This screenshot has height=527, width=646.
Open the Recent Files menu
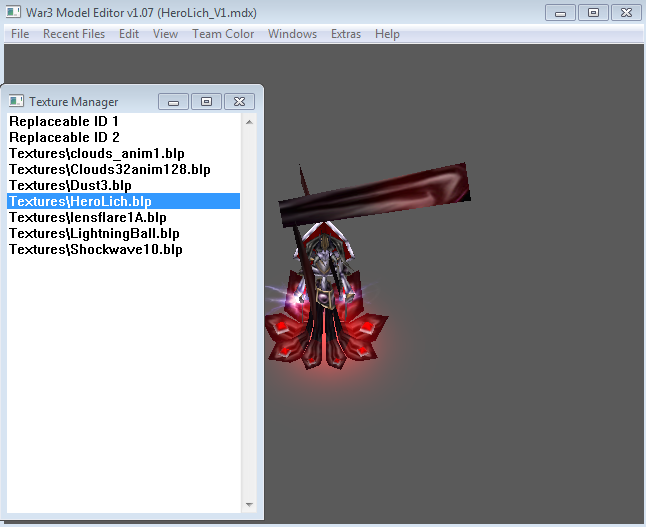[x=74, y=34]
